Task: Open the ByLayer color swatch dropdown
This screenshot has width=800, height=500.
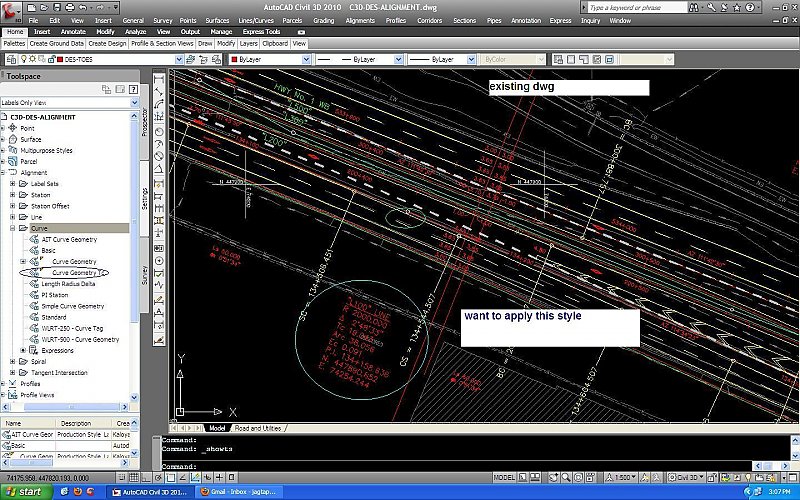Action: pos(305,60)
